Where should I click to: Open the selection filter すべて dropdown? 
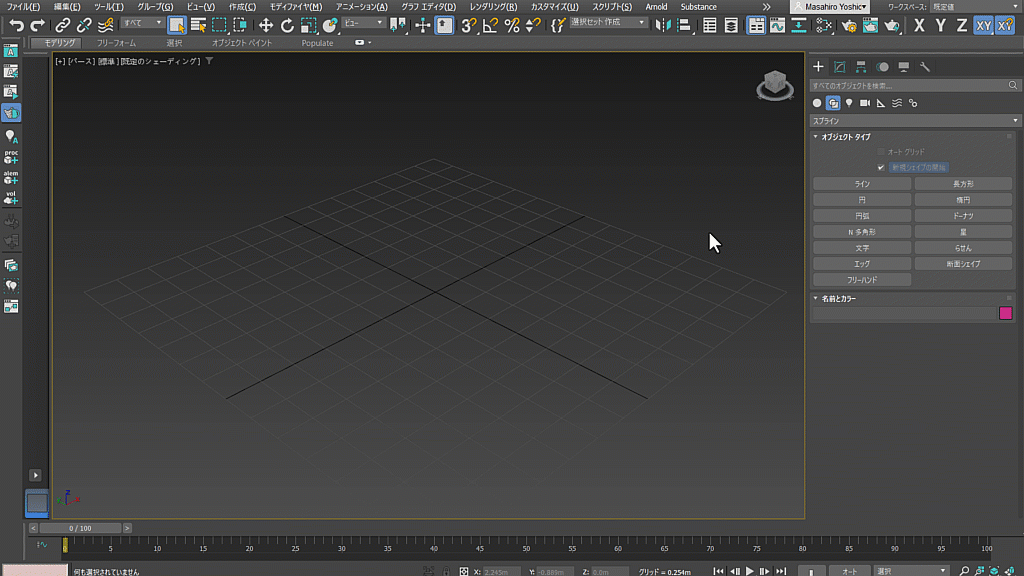point(142,23)
